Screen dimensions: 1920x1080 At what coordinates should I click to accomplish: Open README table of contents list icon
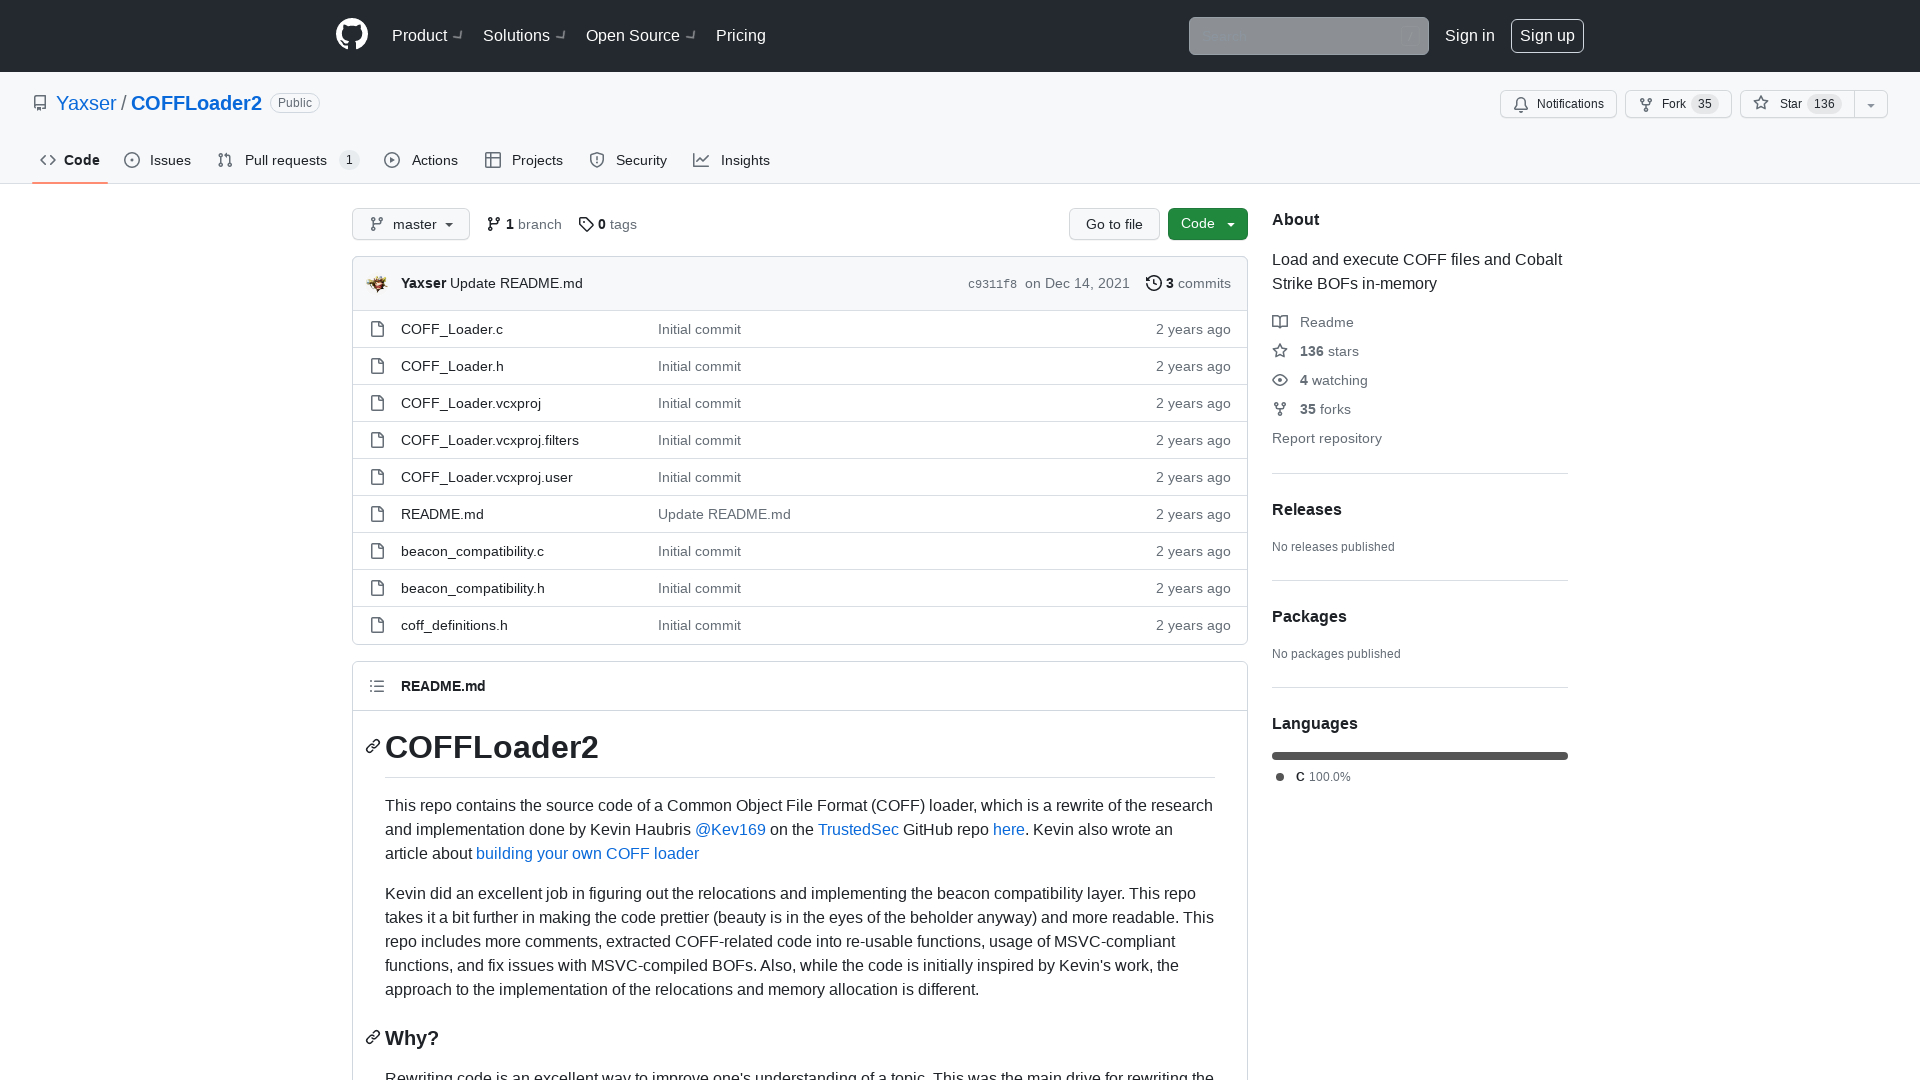coord(377,686)
